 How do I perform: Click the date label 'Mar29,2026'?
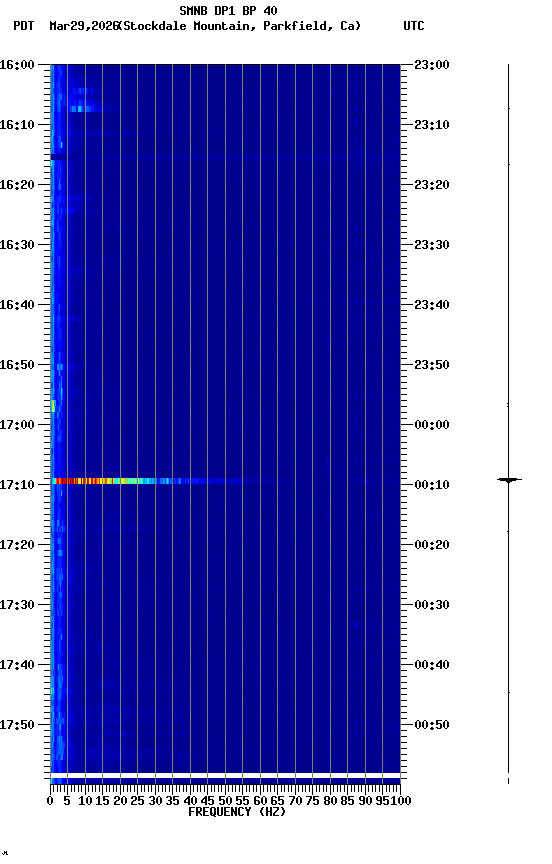(x=84, y=26)
